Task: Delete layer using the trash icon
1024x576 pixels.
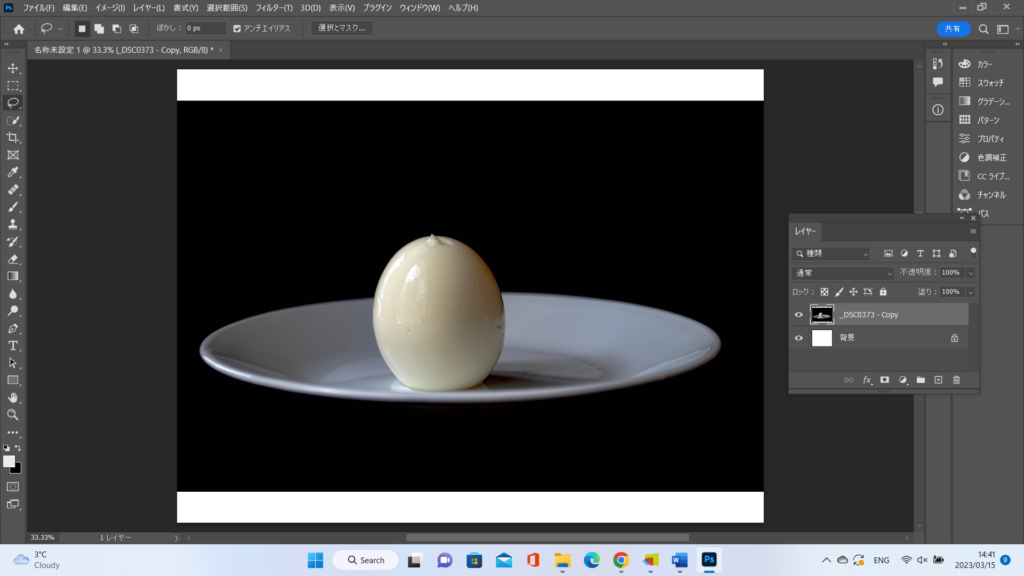Action: pyautogui.click(x=956, y=380)
